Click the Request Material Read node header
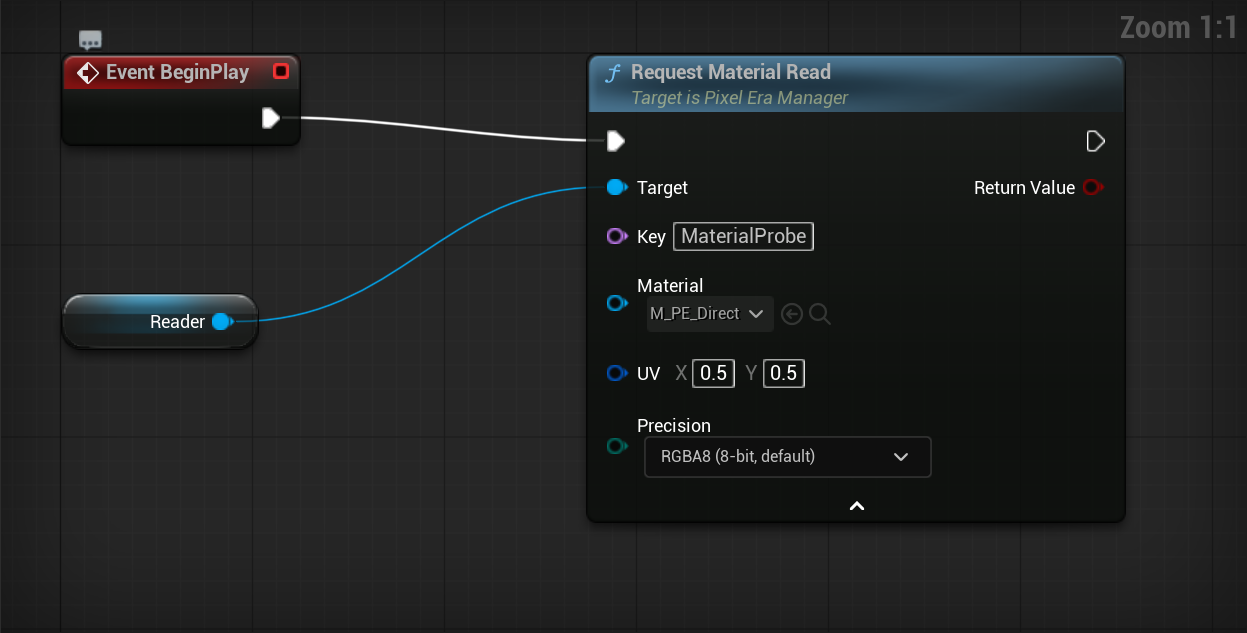The height and width of the screenshot is (633, 1247). point(856,83)
